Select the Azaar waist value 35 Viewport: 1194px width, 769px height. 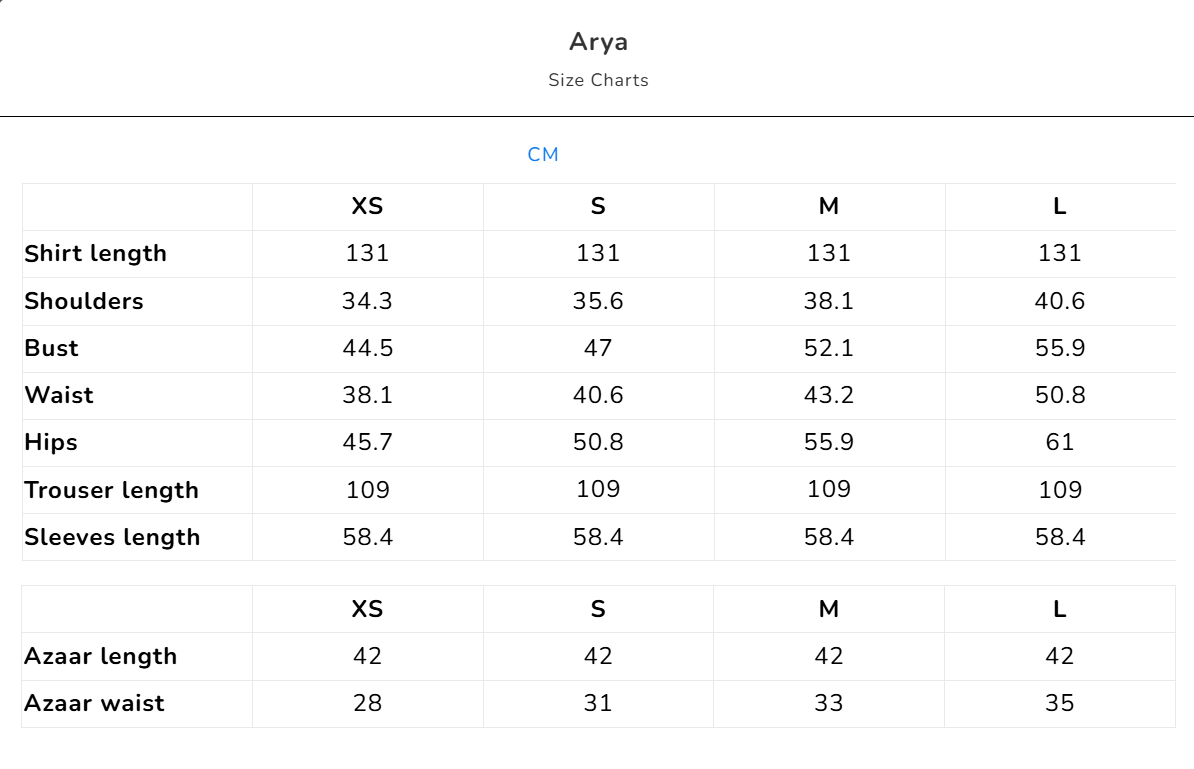click(1060, 703)
